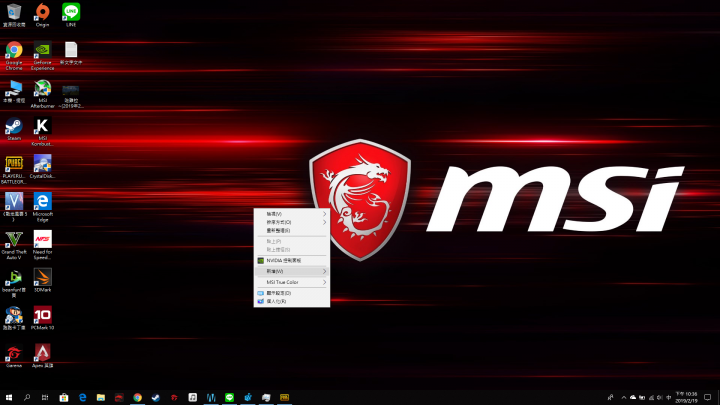Screen dimensions: 720x405
Task: Open Task View from the taskbar
Action: tap(45, 397)
